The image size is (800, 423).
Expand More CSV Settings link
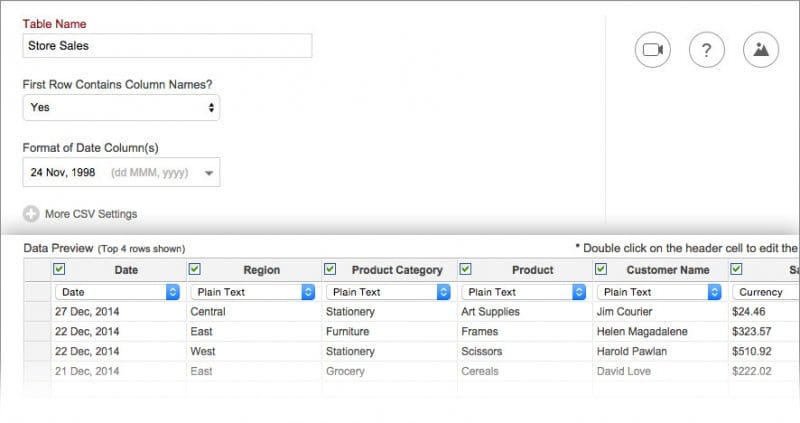tap(91, 214)
